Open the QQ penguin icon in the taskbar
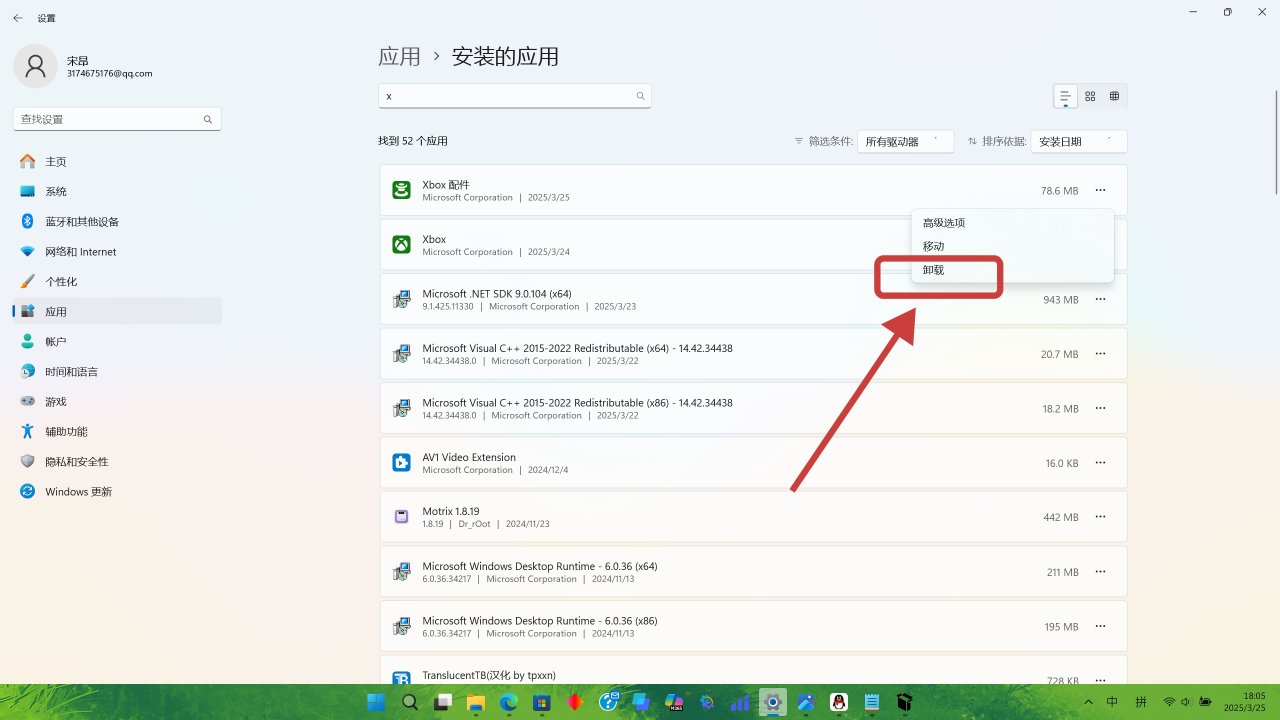1280x720 pixels. point(839,702)
